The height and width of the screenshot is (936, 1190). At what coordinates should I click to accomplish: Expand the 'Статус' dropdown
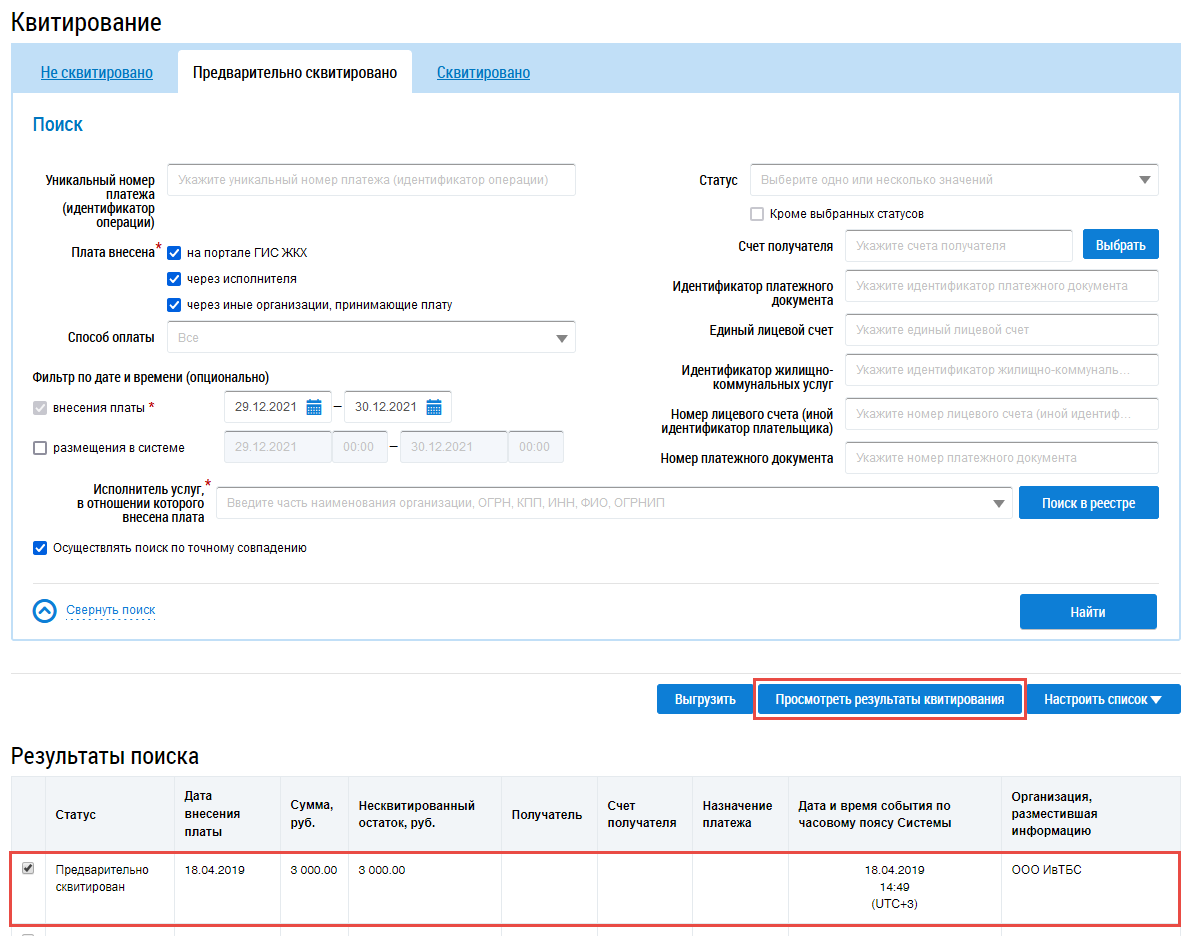click(x=1144, y=180)
